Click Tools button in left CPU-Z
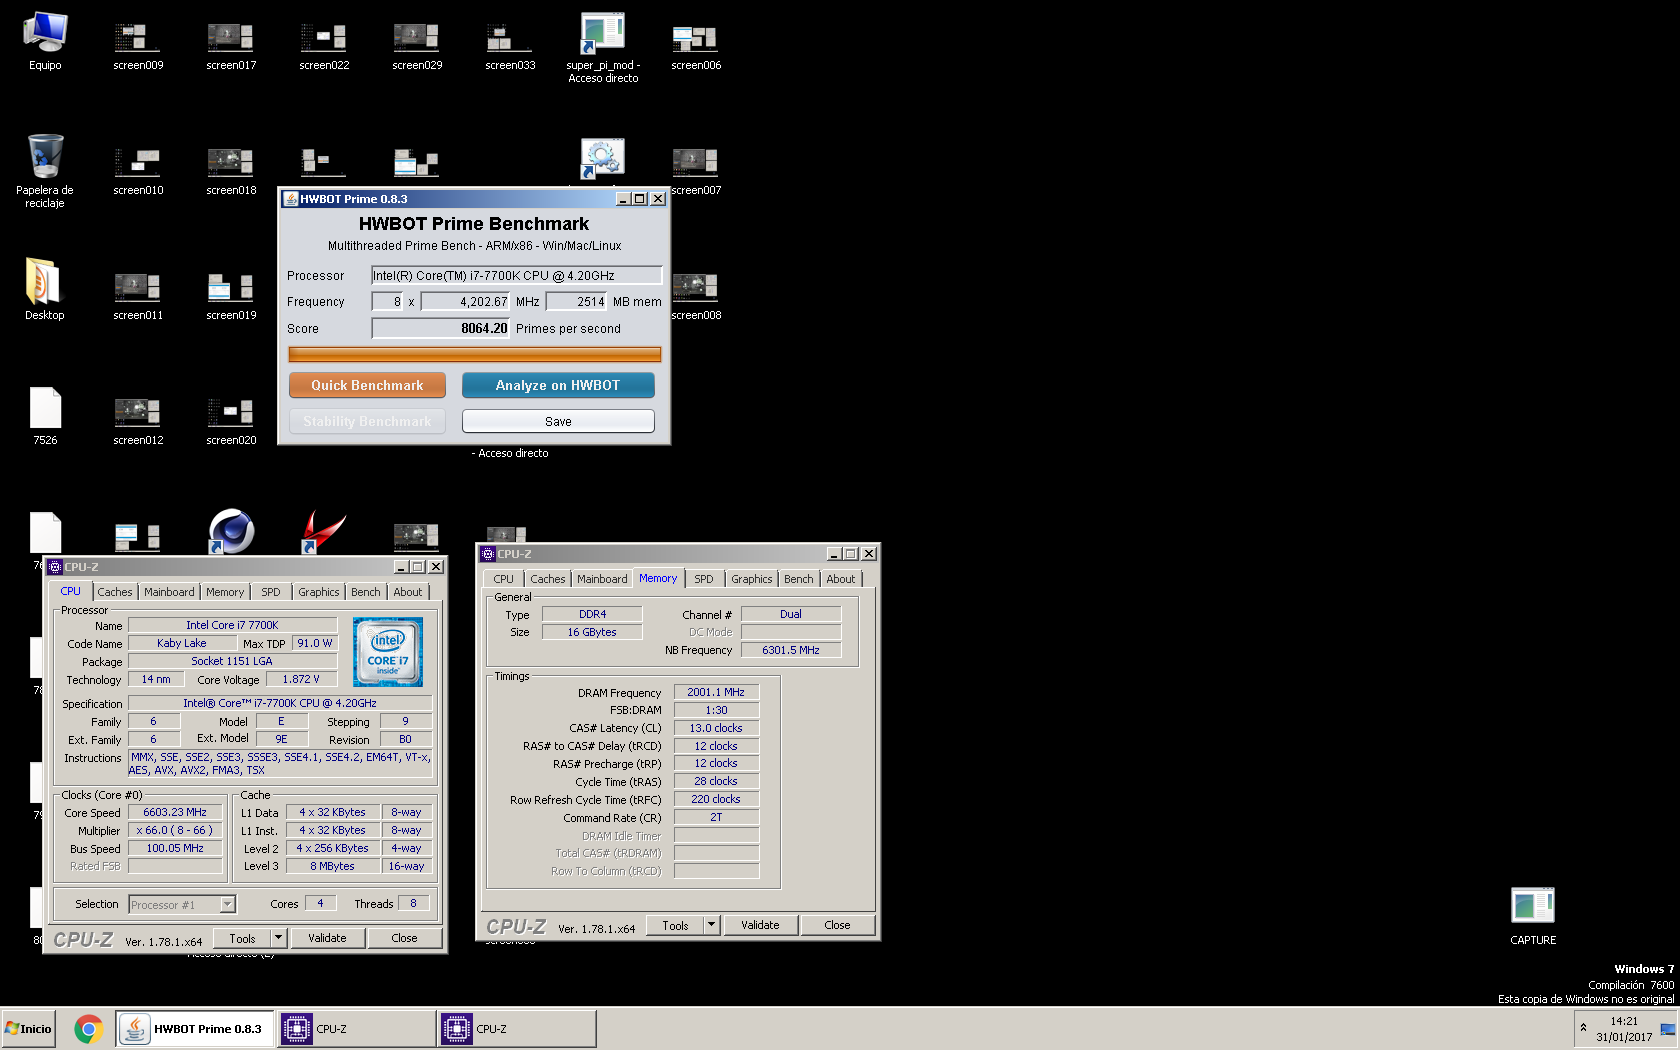The width and height of the screenshot is (1680, 1050). coord(243,938)
